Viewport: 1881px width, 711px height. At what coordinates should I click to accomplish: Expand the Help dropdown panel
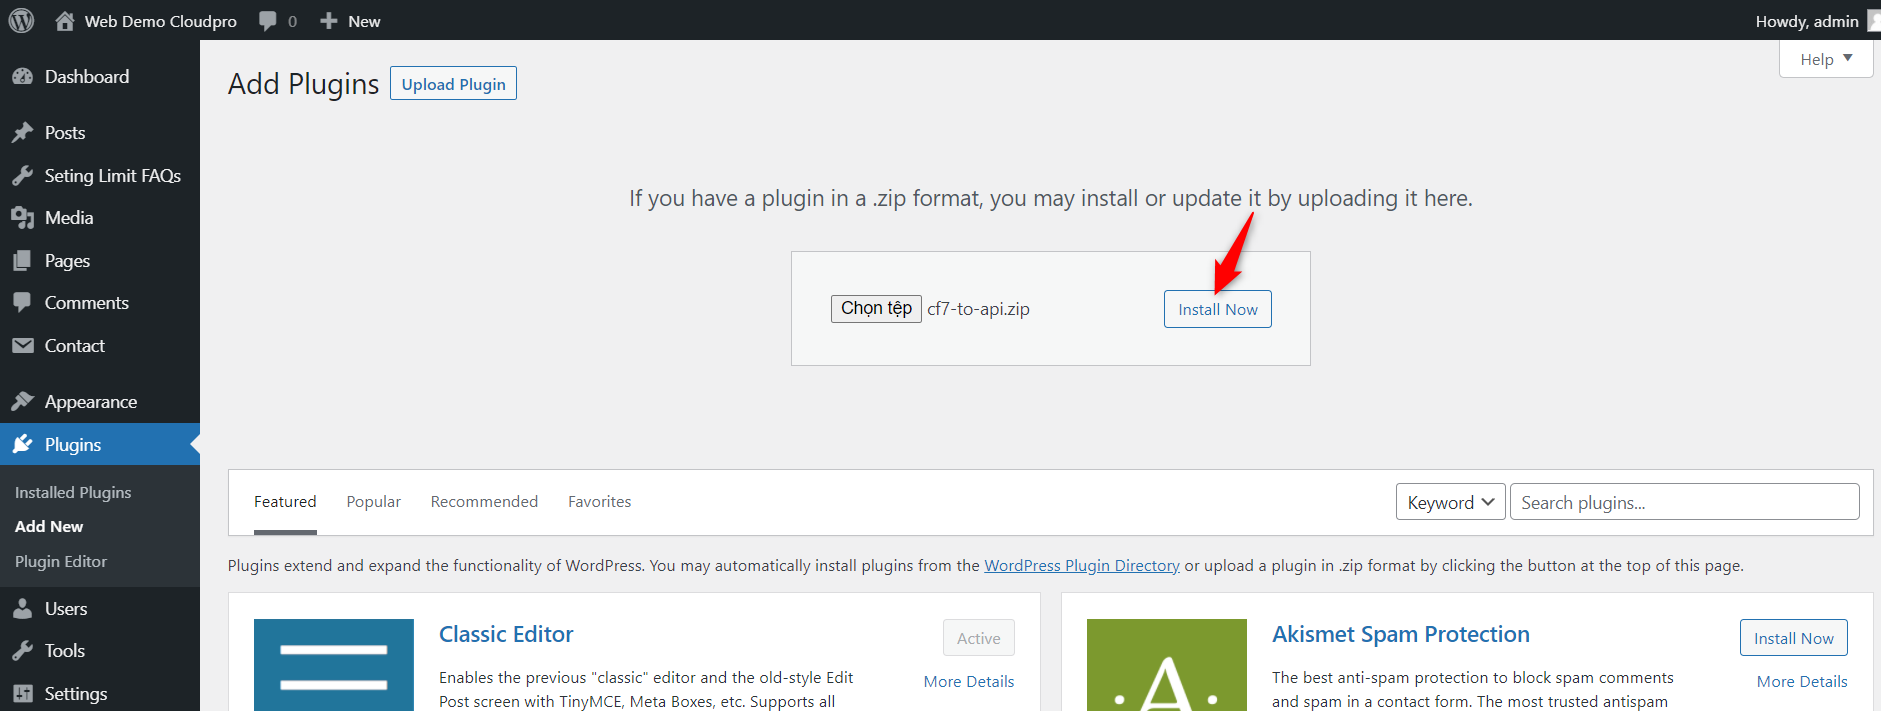[x=1826, y=59]
